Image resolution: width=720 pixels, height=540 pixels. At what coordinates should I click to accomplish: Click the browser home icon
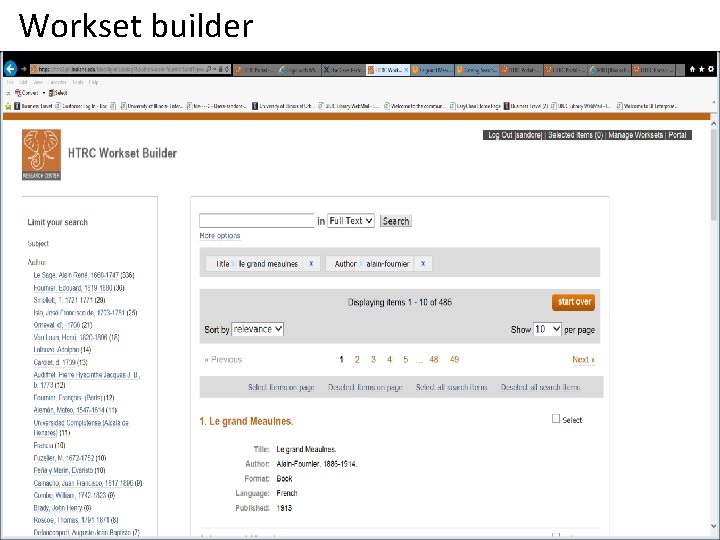click(x=692, y=69)
